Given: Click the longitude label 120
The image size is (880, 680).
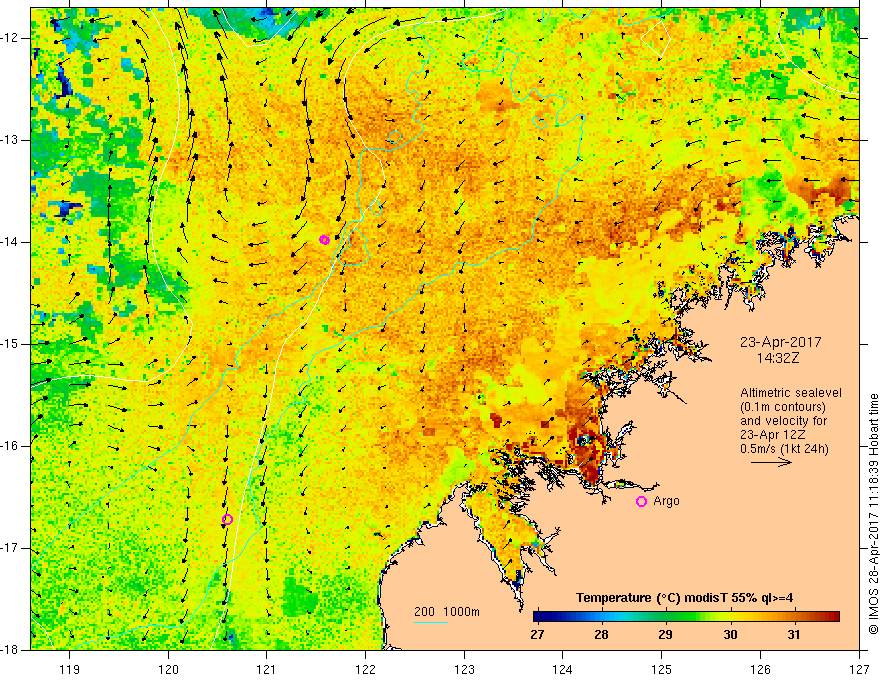Looking at the screenshot, I should pos(168,669).
